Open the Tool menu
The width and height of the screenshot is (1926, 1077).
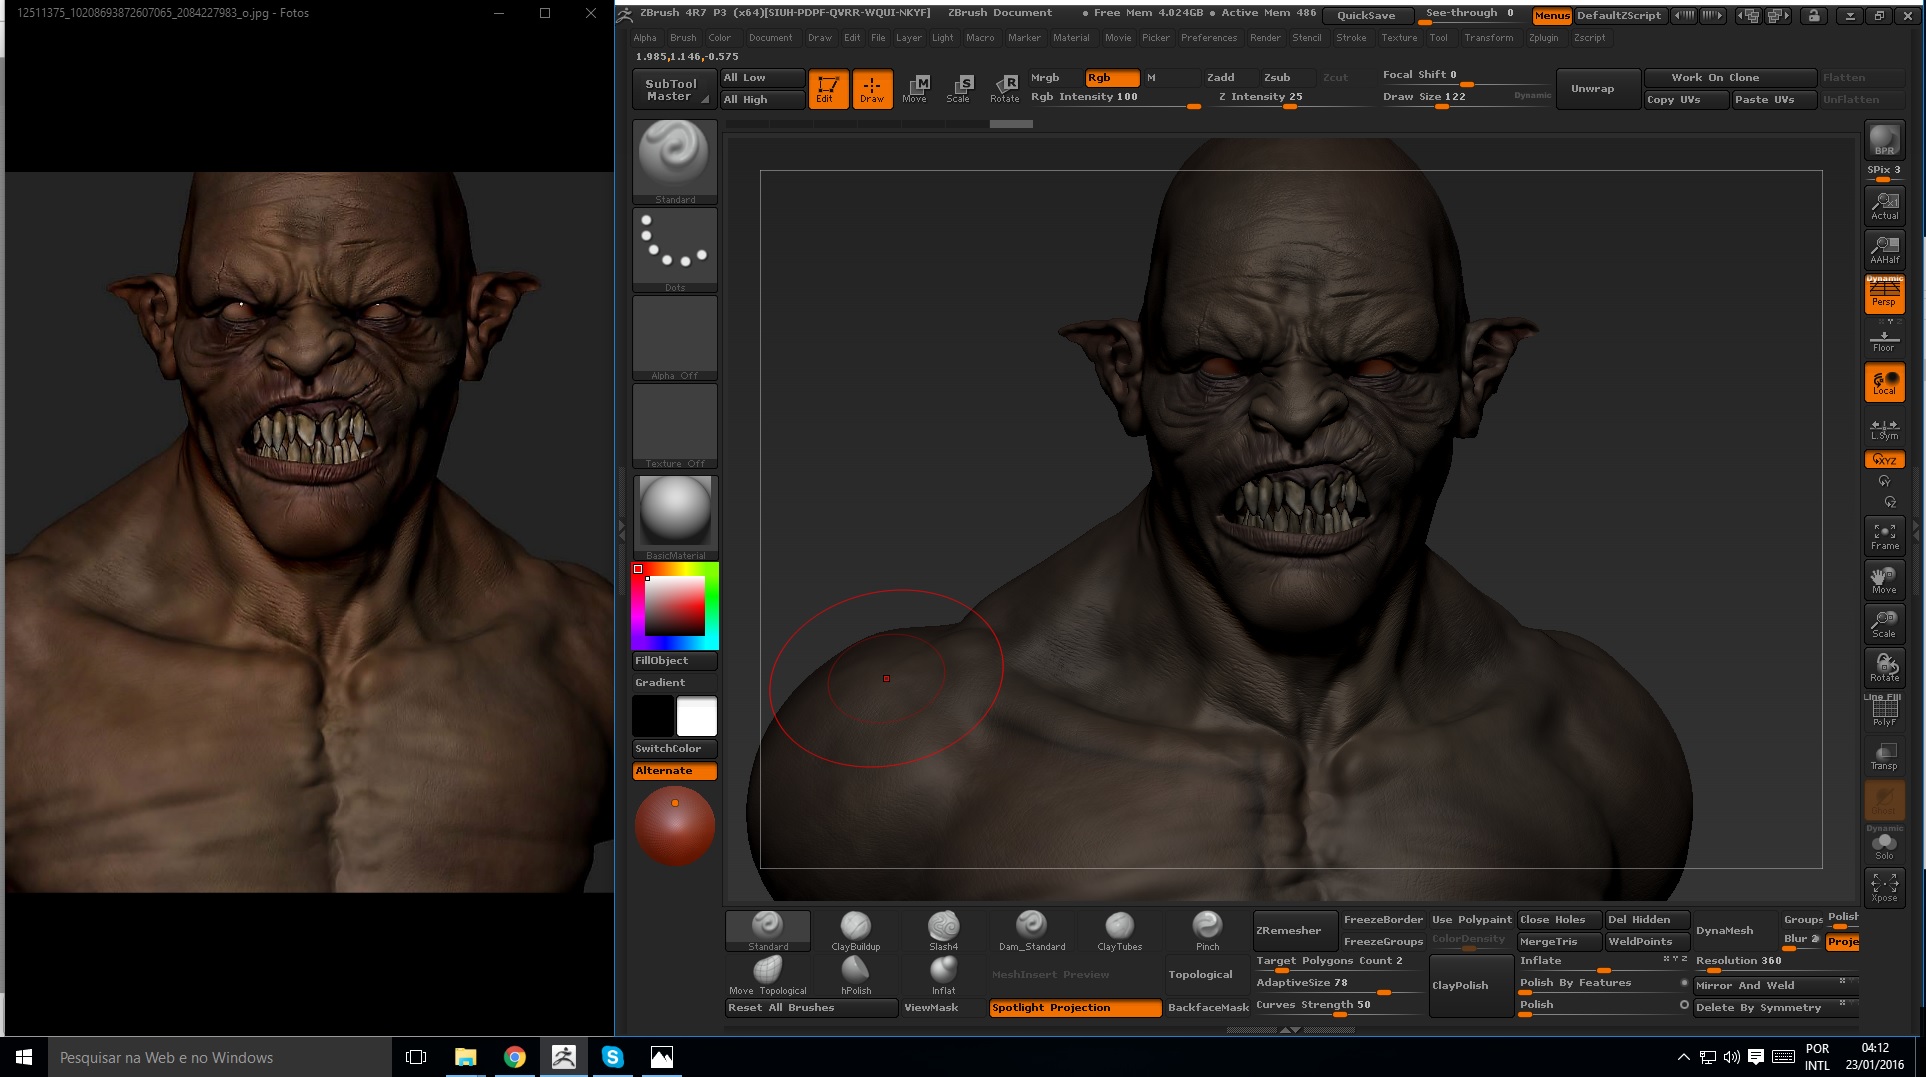coord(1439,37)
